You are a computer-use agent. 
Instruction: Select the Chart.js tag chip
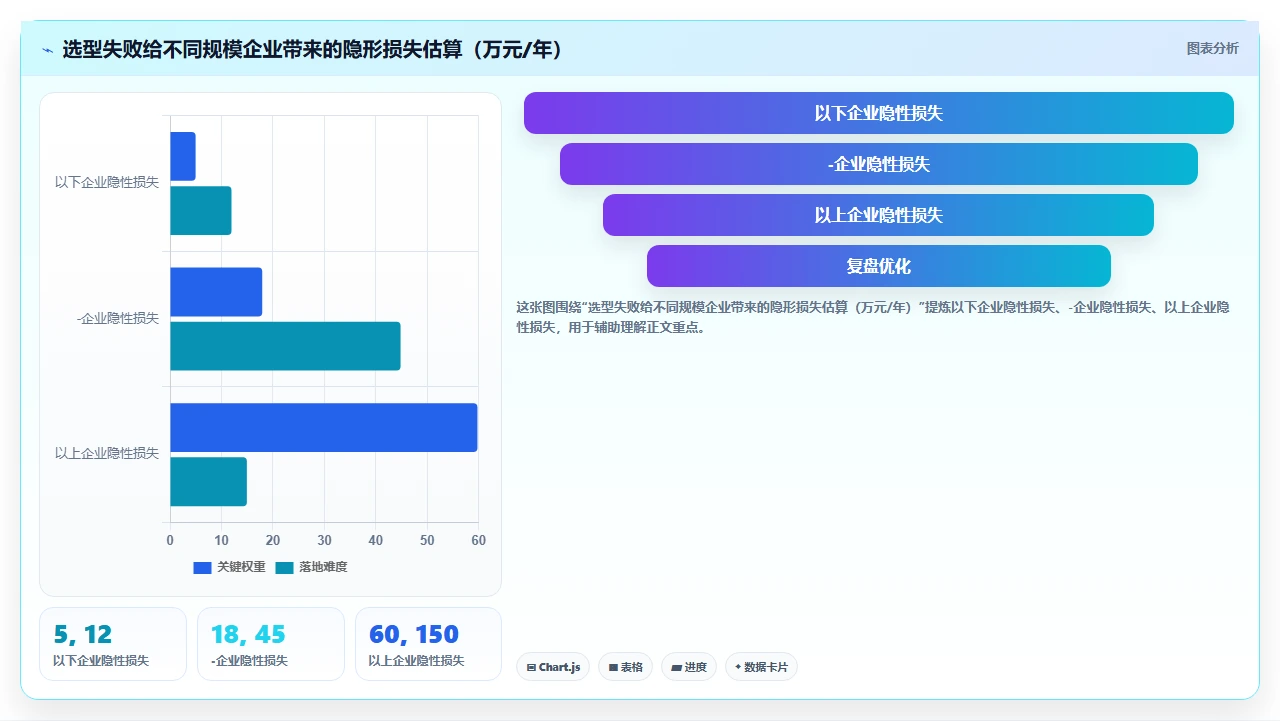(553, 667)
